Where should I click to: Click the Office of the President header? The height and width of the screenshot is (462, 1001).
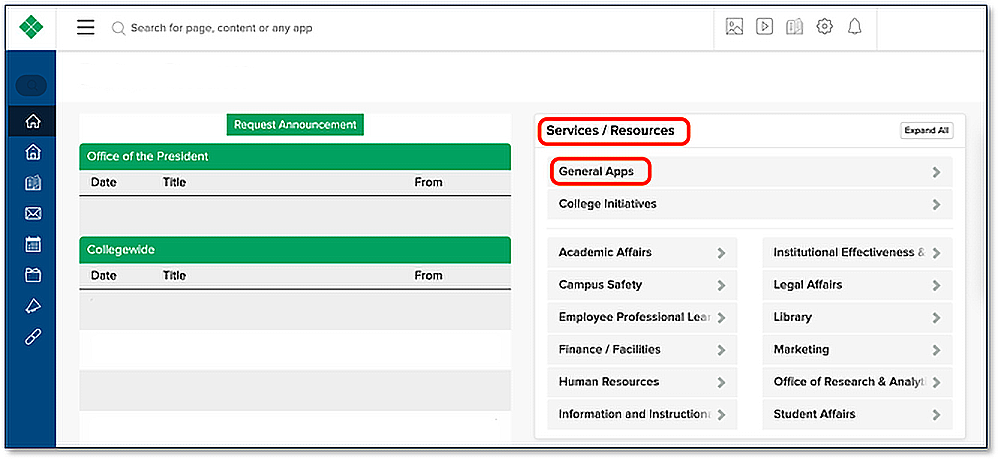click(295, 156)
